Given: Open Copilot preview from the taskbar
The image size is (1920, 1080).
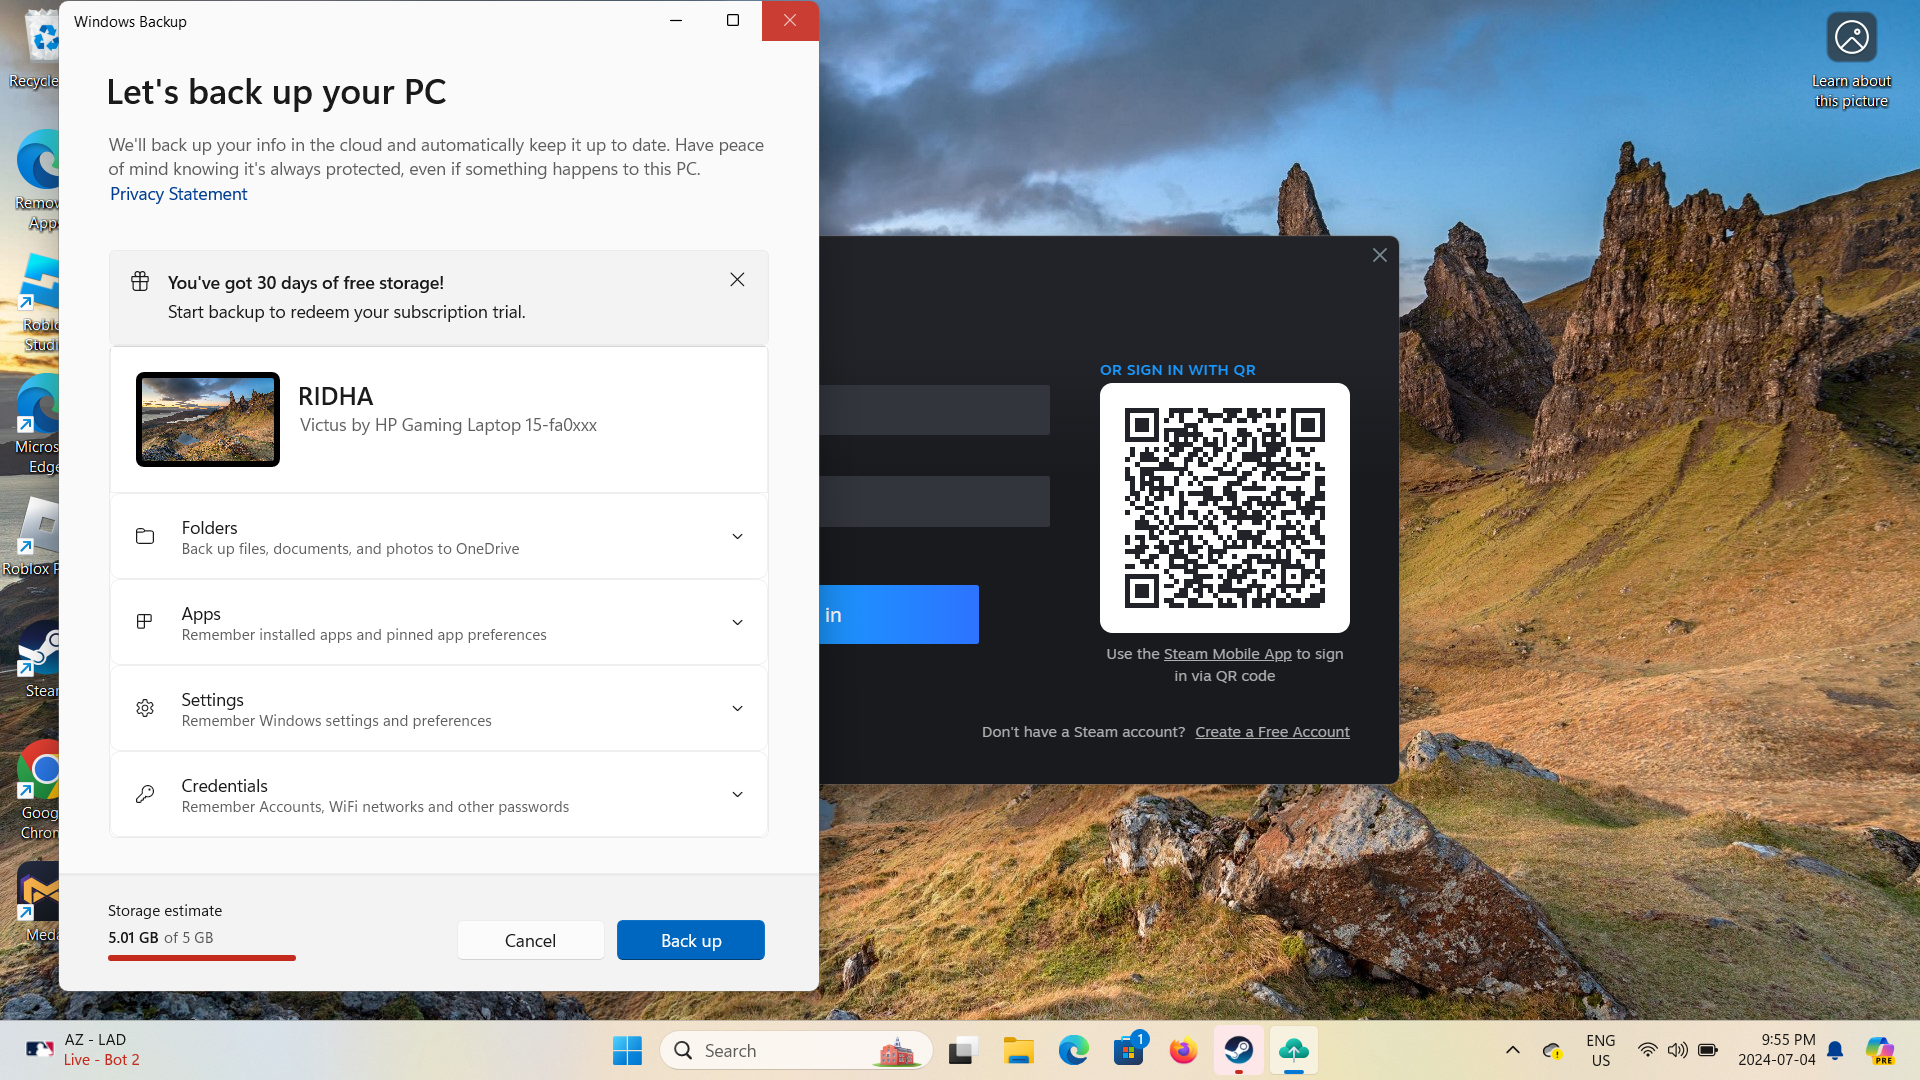Looking at the screenshot, I should 1880,1051.
